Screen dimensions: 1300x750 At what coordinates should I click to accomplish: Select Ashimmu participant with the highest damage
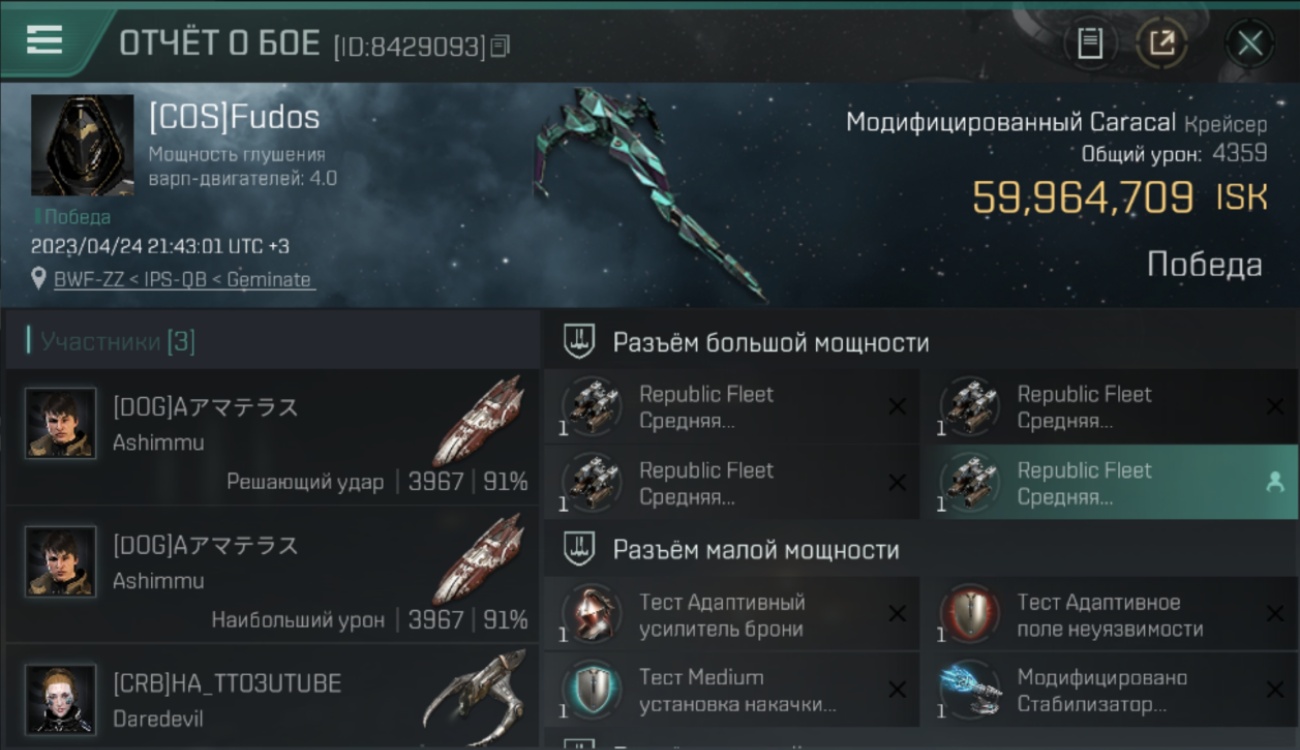[272, 575]
